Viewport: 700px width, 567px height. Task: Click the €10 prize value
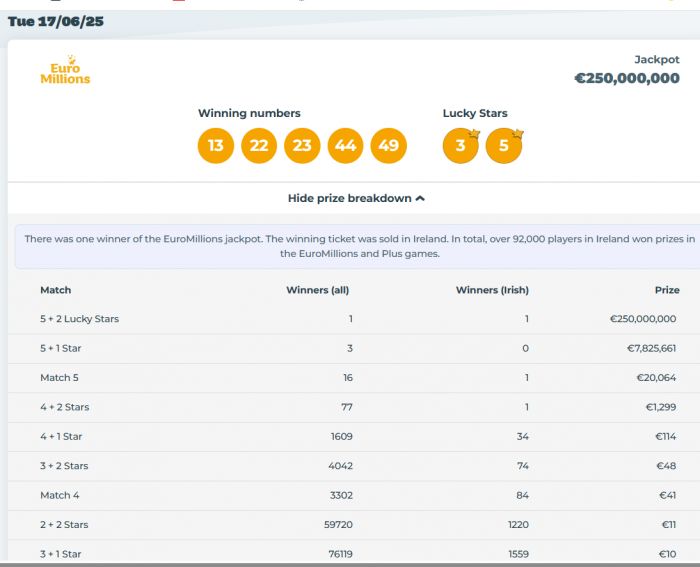tap(667, 554)
